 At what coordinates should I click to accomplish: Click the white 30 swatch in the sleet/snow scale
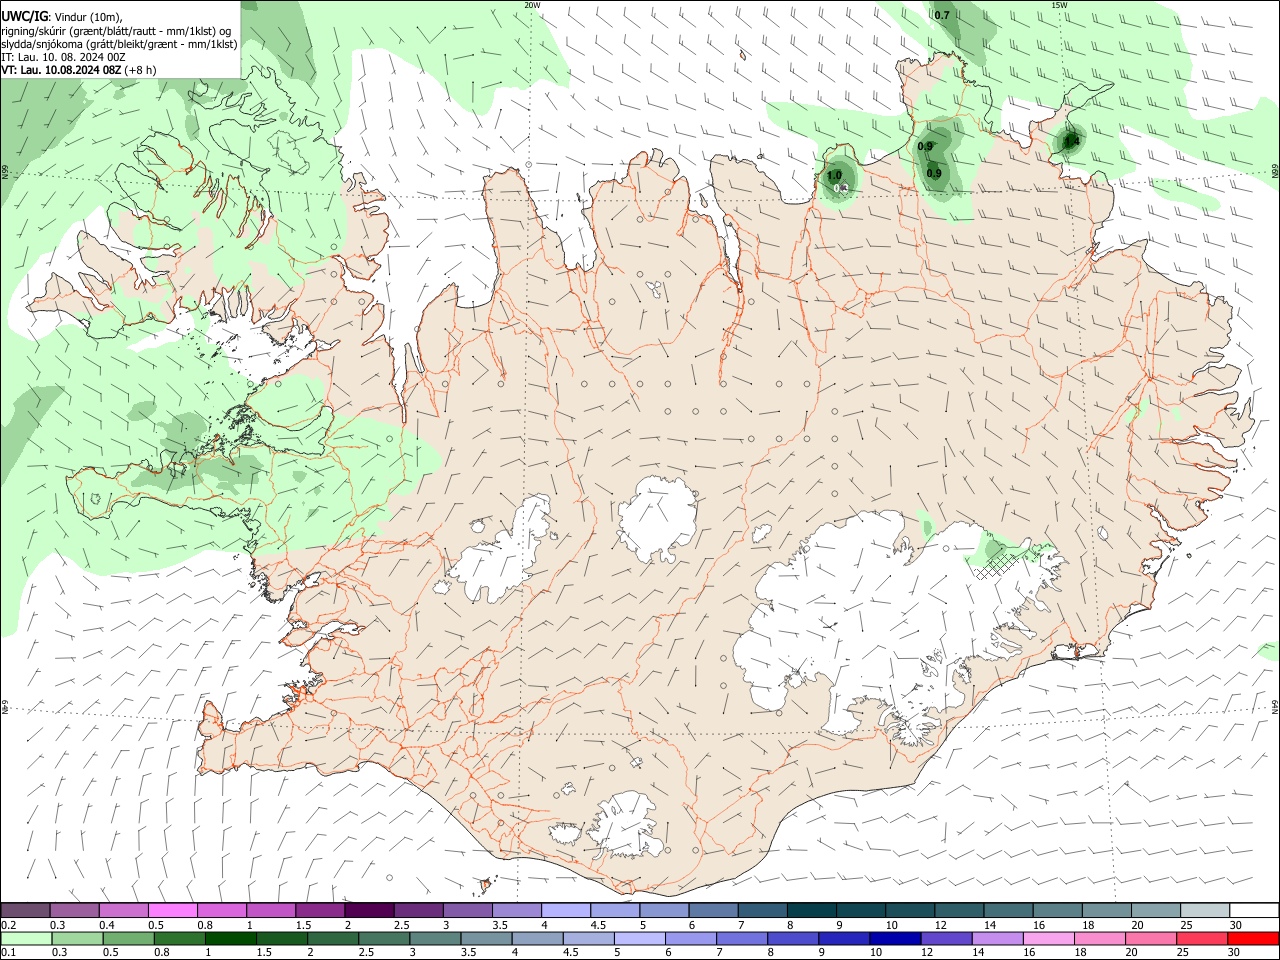(1254, 910)
